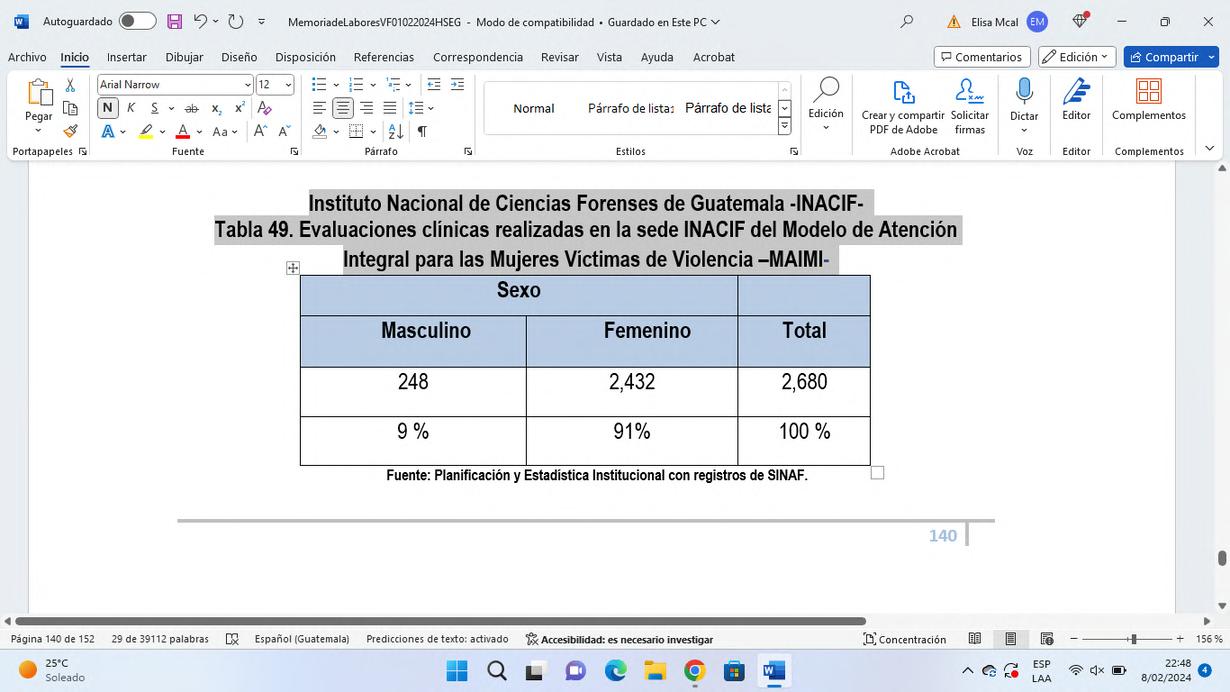
Task: Apply red font color
Action: pyautogui.click(x=183, y=131)
